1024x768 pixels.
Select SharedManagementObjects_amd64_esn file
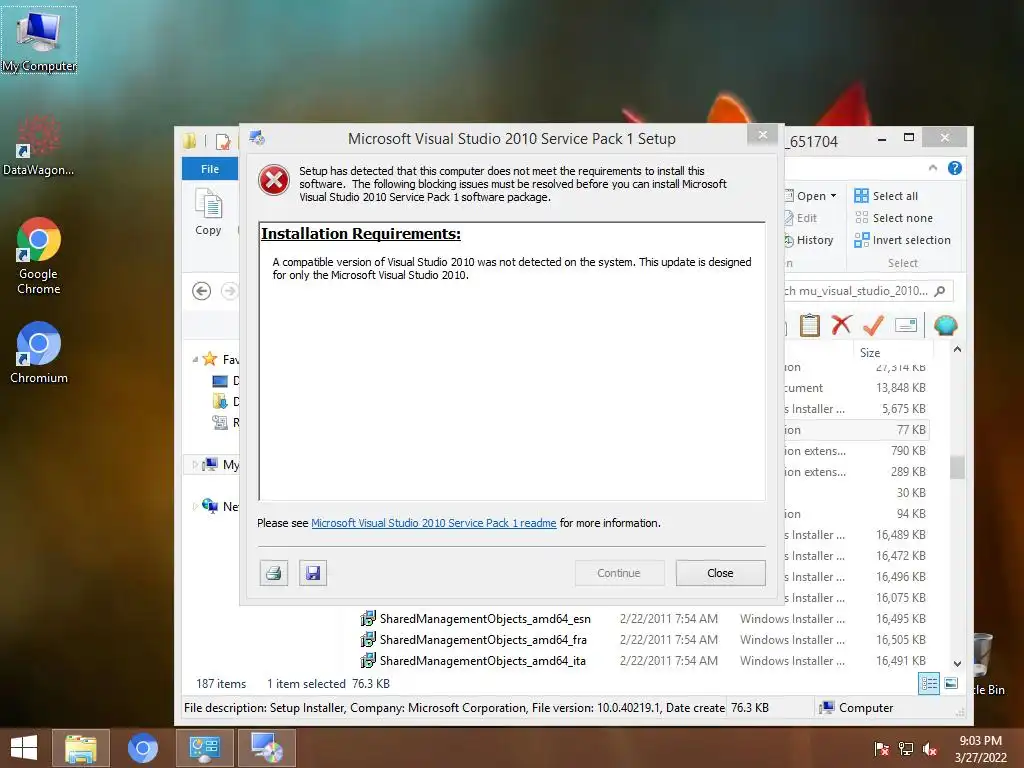pyautogui.click(x=485, y=619)
